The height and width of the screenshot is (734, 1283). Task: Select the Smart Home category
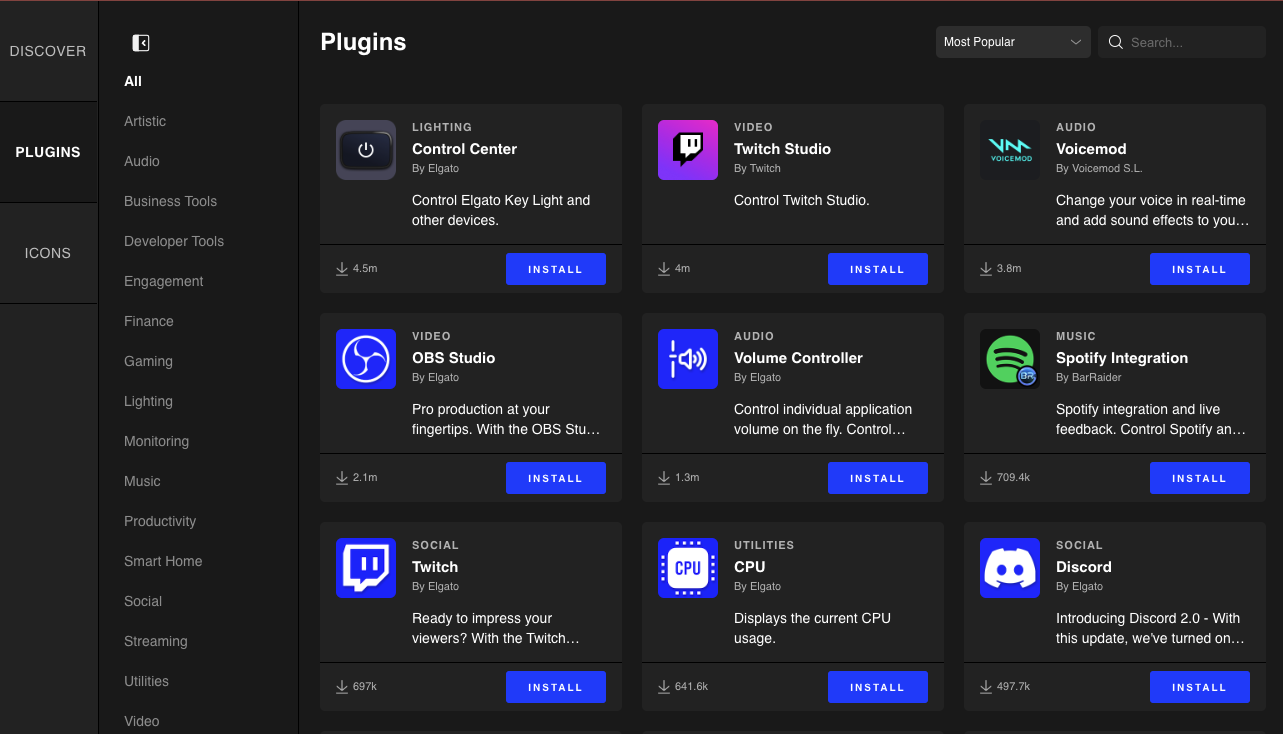coord(163,561)
